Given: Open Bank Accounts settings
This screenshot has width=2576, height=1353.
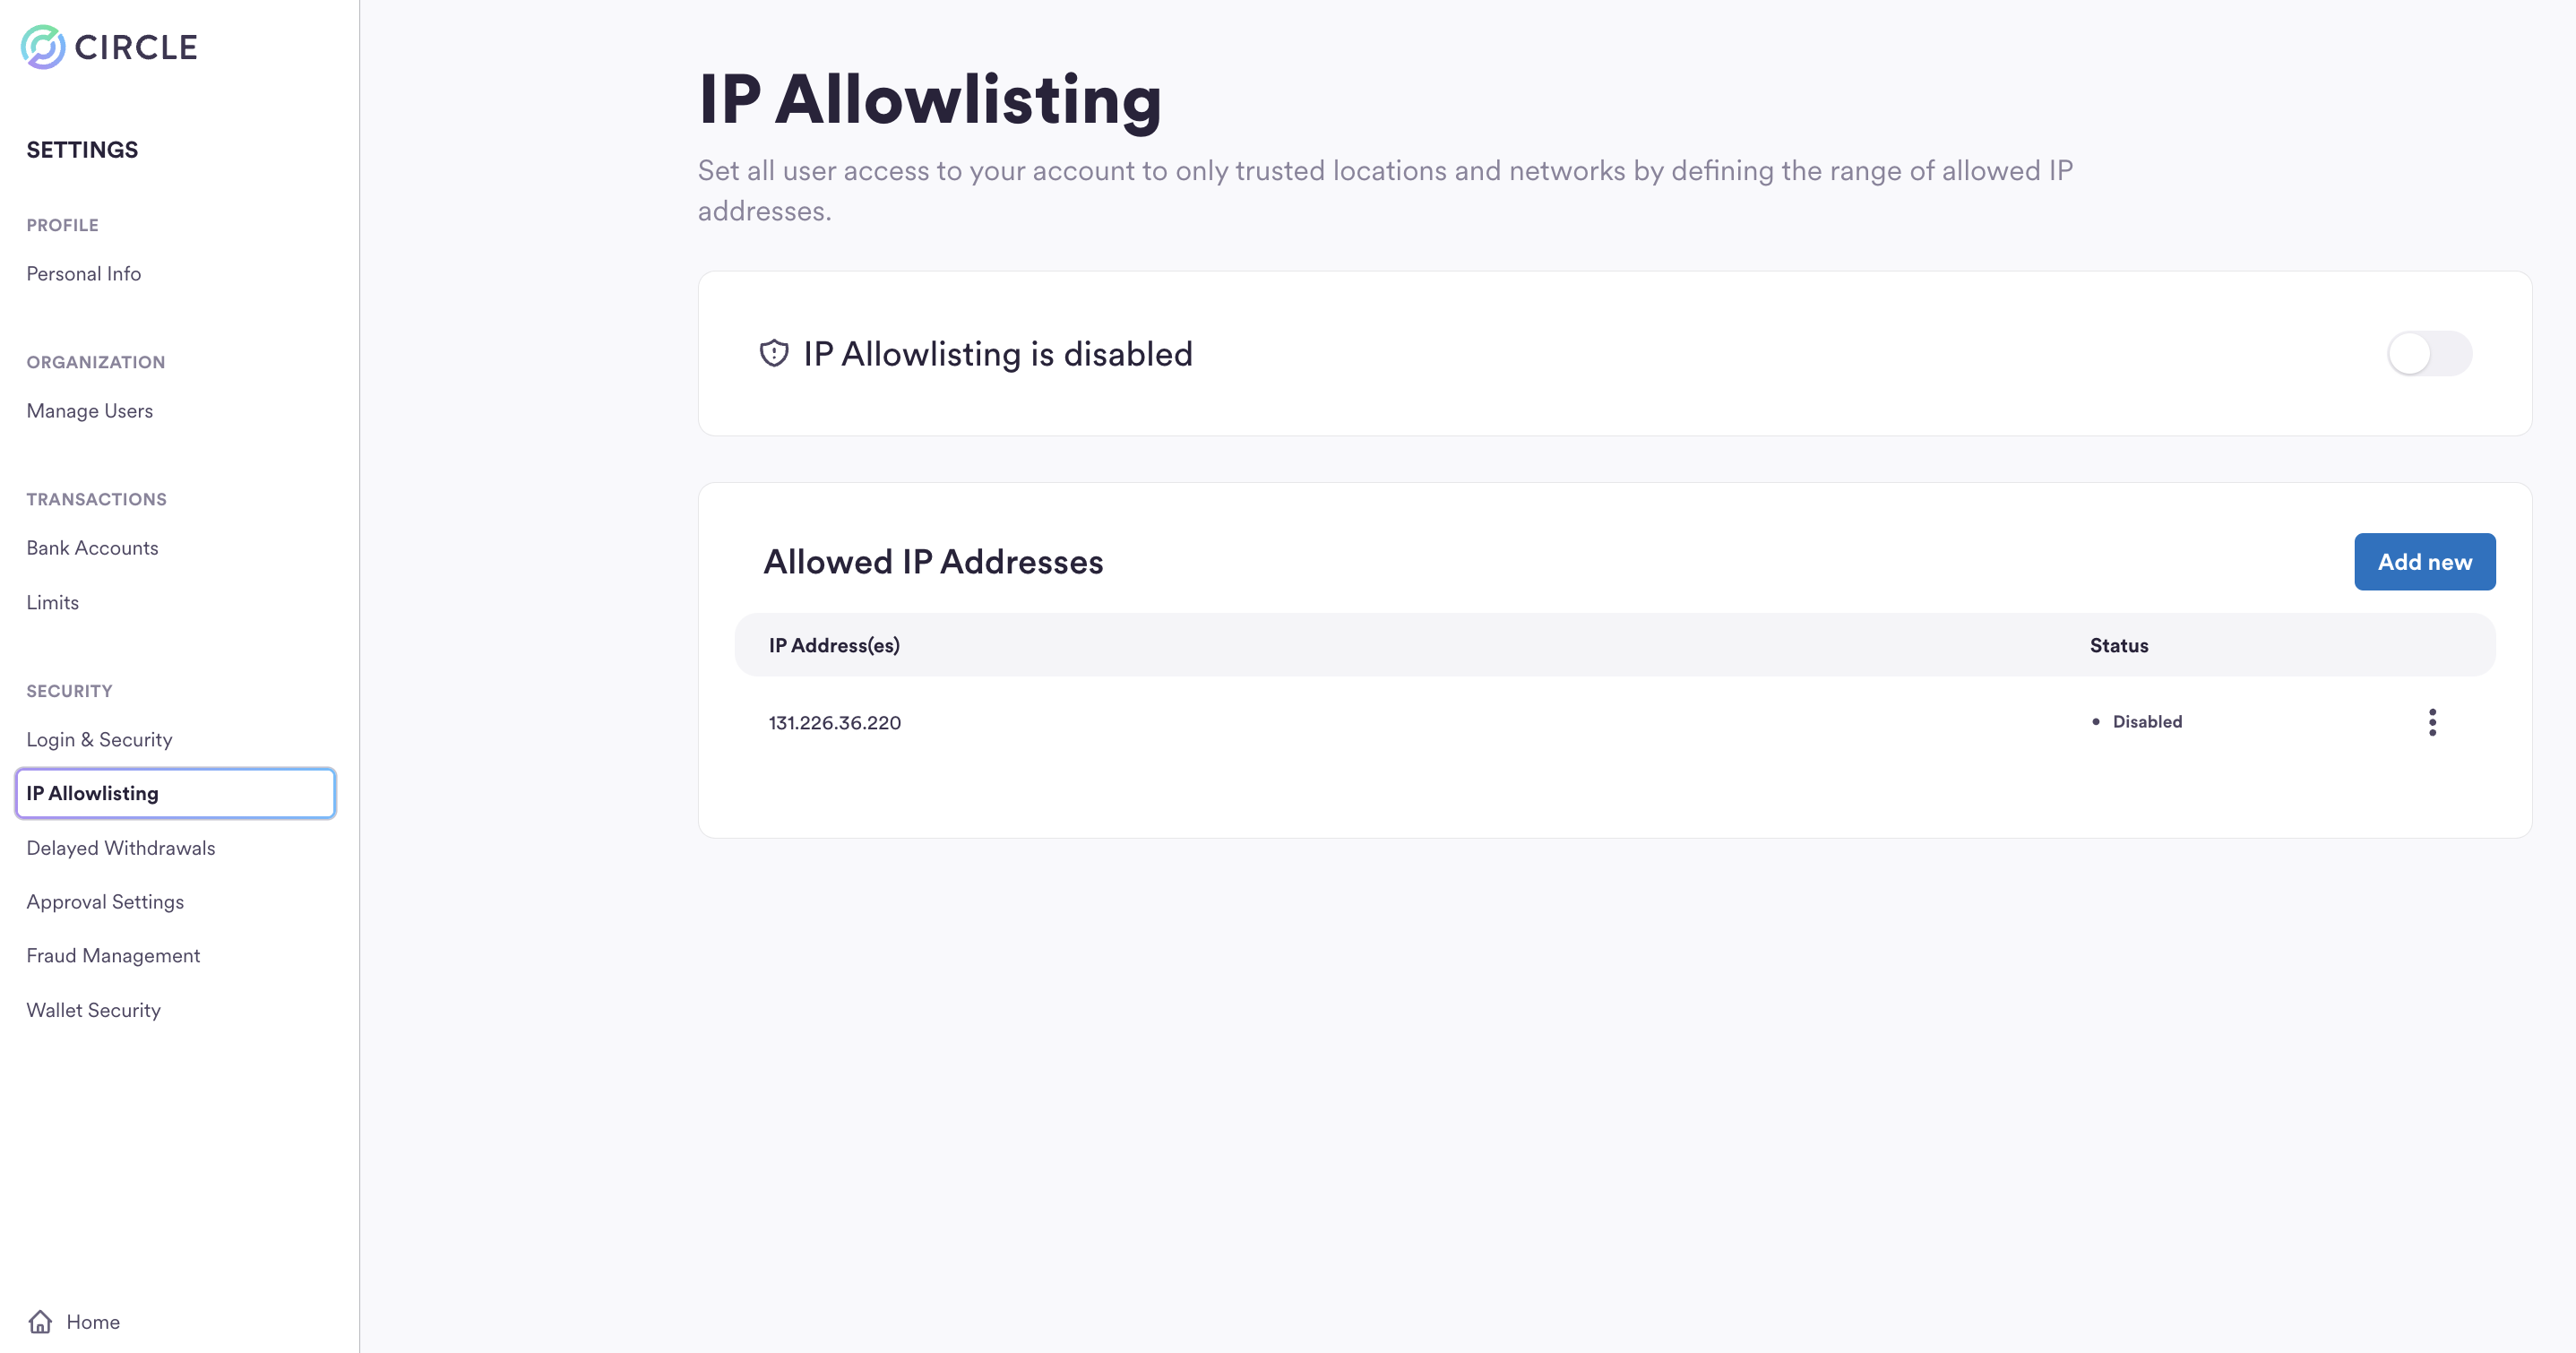Looking at the screenshot, I should (92, 547).
